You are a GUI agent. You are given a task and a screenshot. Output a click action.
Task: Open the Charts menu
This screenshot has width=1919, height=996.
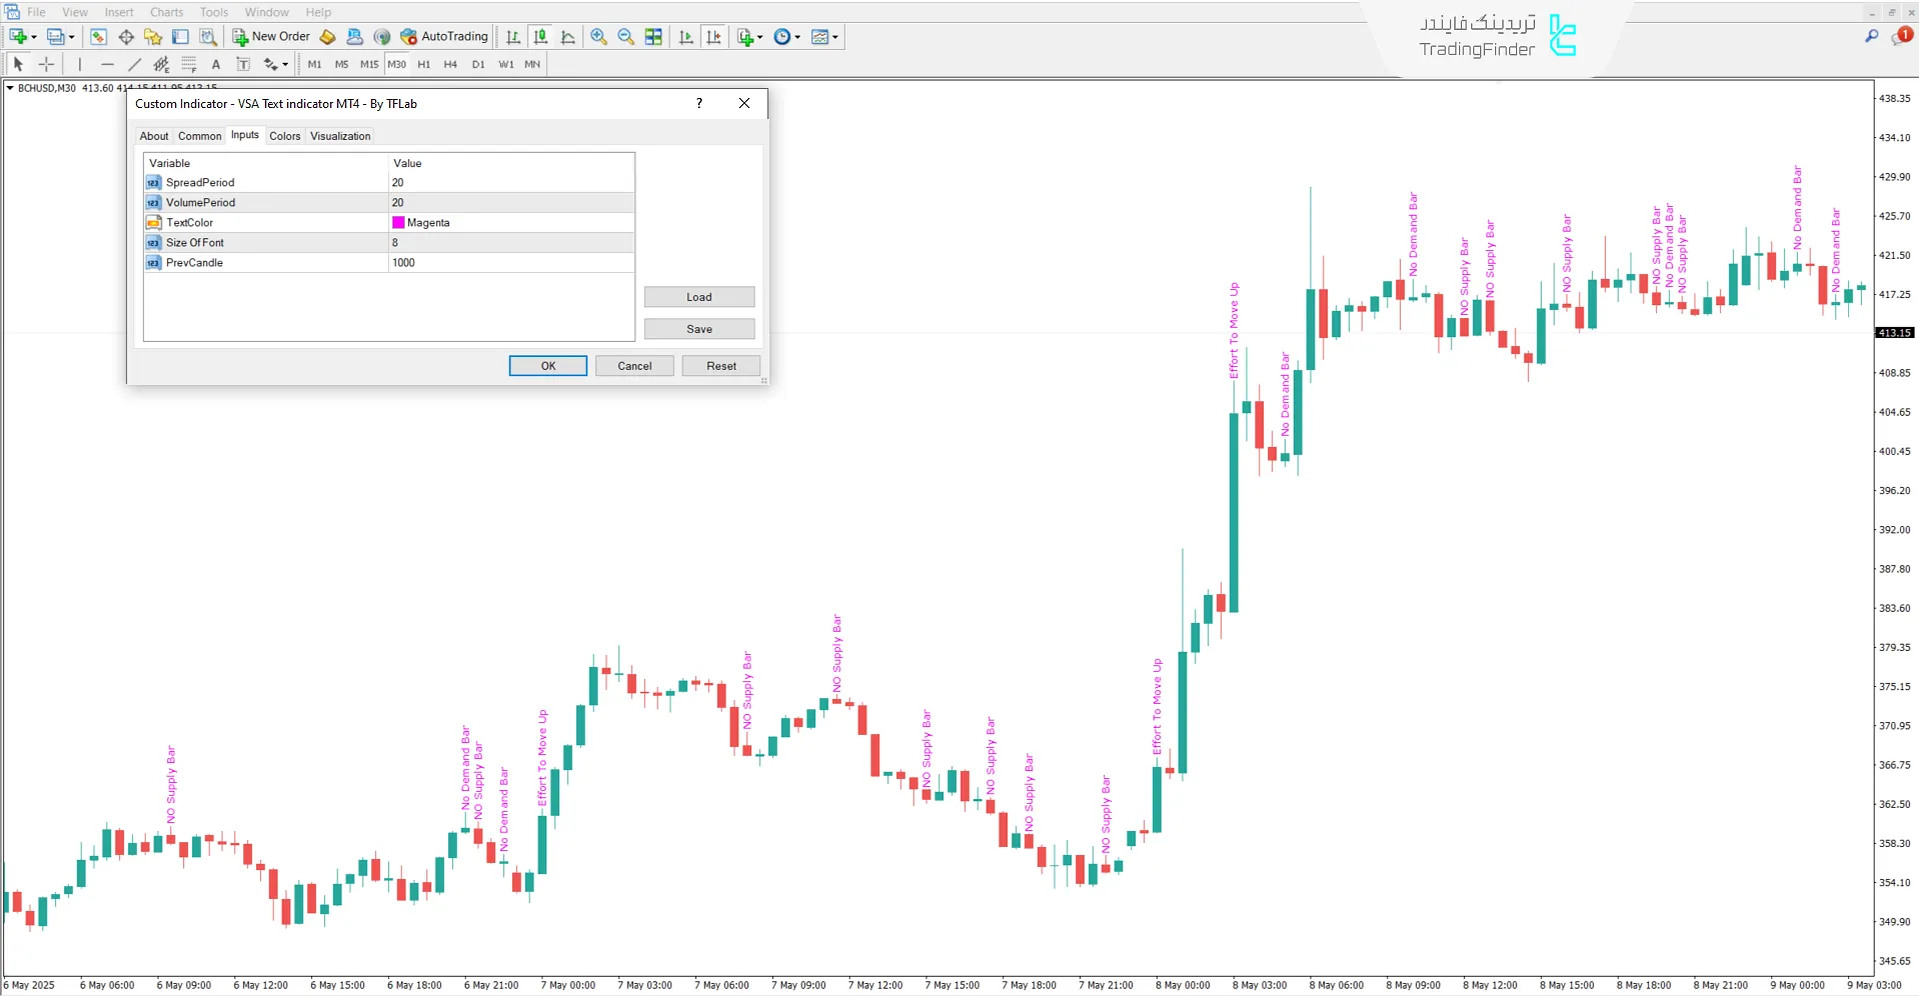tap(166, 12)
